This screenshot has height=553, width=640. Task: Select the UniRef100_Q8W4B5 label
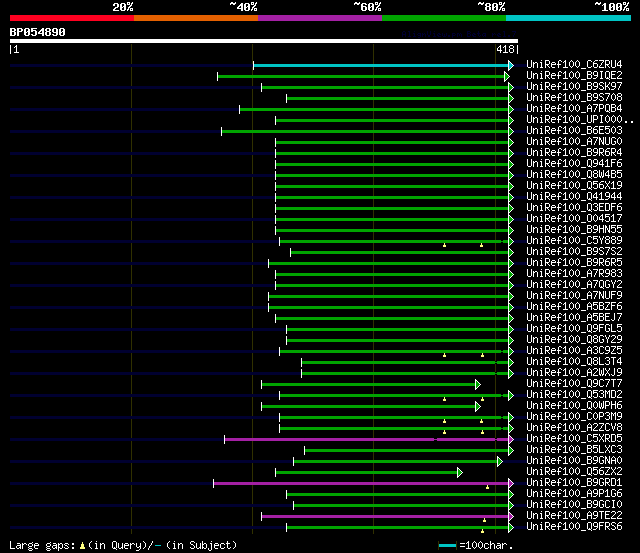point(574,175)
